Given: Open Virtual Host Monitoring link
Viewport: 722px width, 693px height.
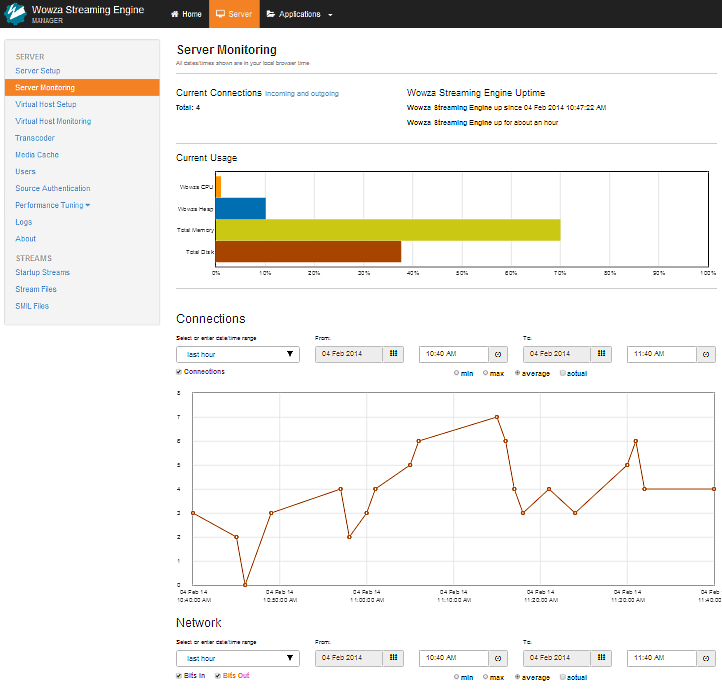Looking at the screenshot, I should tap(53, 121).
